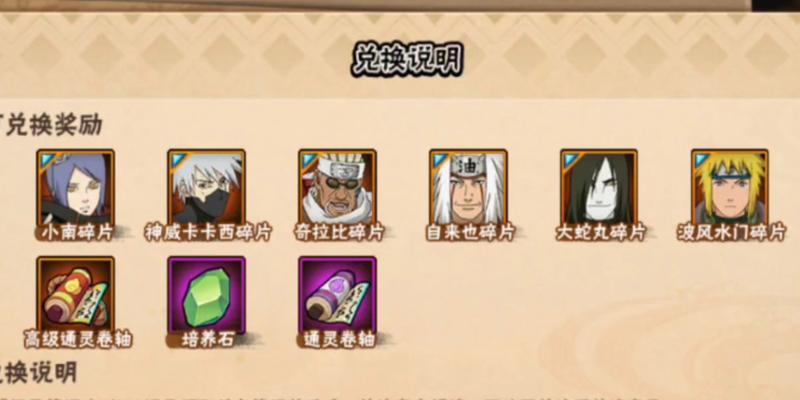Tap the 高级通灵卷轴 label
Viewport: 800px width, 400px height.
78,339
